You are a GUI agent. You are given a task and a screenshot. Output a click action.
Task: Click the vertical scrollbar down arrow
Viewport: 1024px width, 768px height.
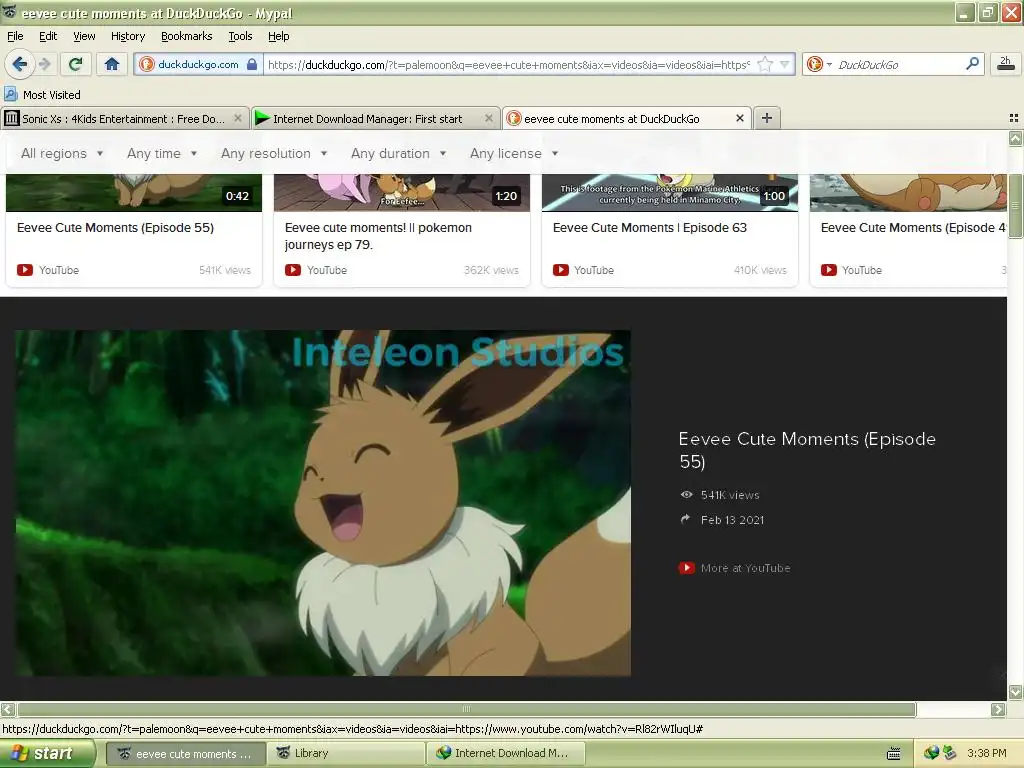[1015, 691]
